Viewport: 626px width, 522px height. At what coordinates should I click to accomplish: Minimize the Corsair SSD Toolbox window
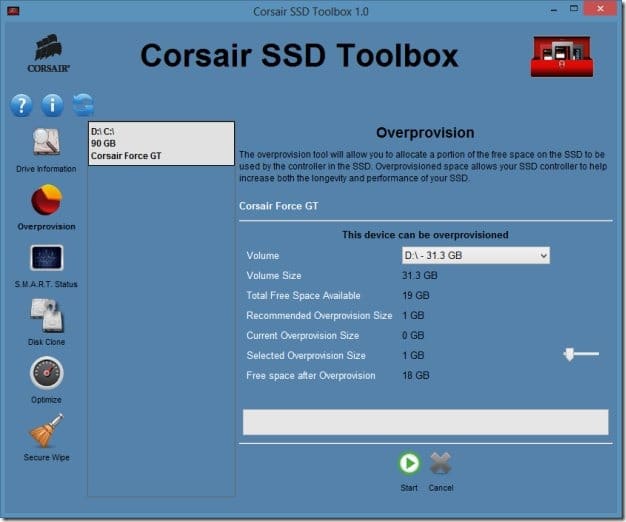(x=554, y=10)
